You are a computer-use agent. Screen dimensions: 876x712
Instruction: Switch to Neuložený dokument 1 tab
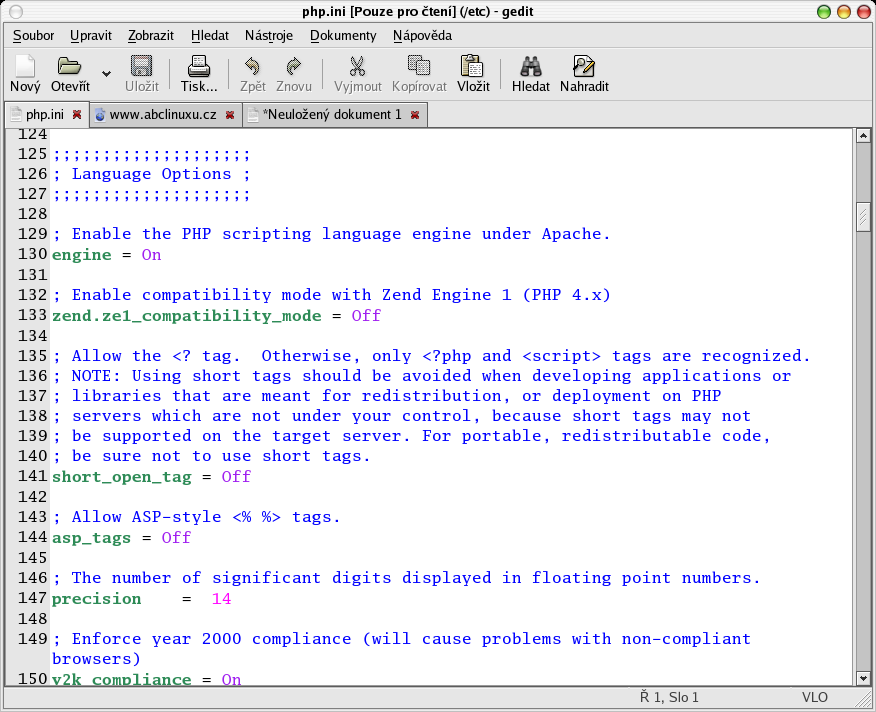332,115
